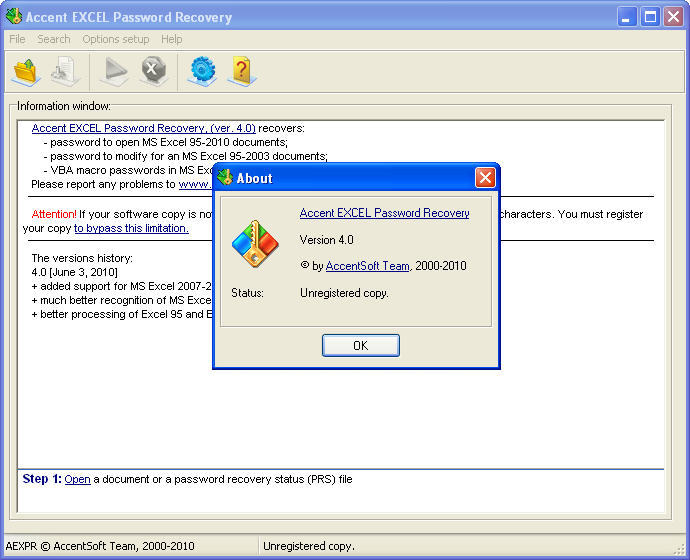Click the 'Step 1:' label
The height and width of the screenshot is (560, 690).
42,479
